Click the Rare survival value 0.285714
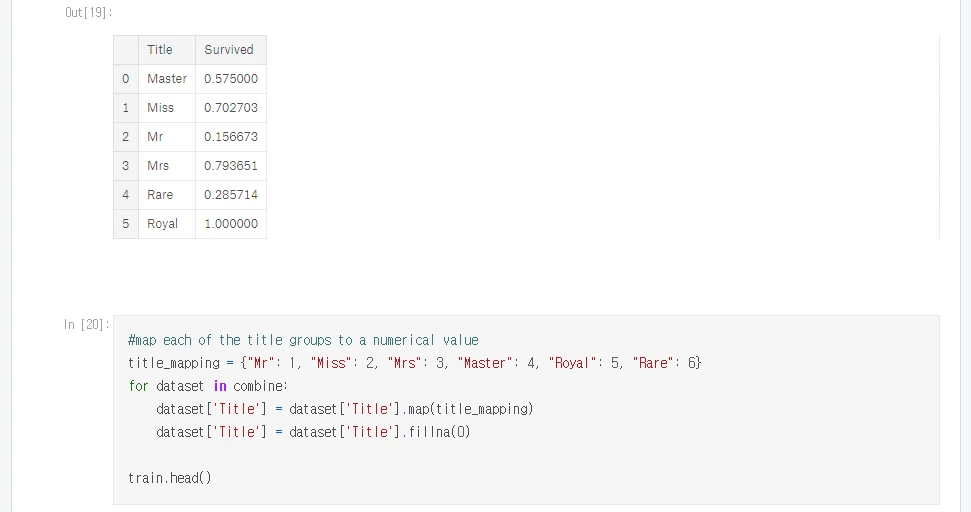 pos(230,194)
